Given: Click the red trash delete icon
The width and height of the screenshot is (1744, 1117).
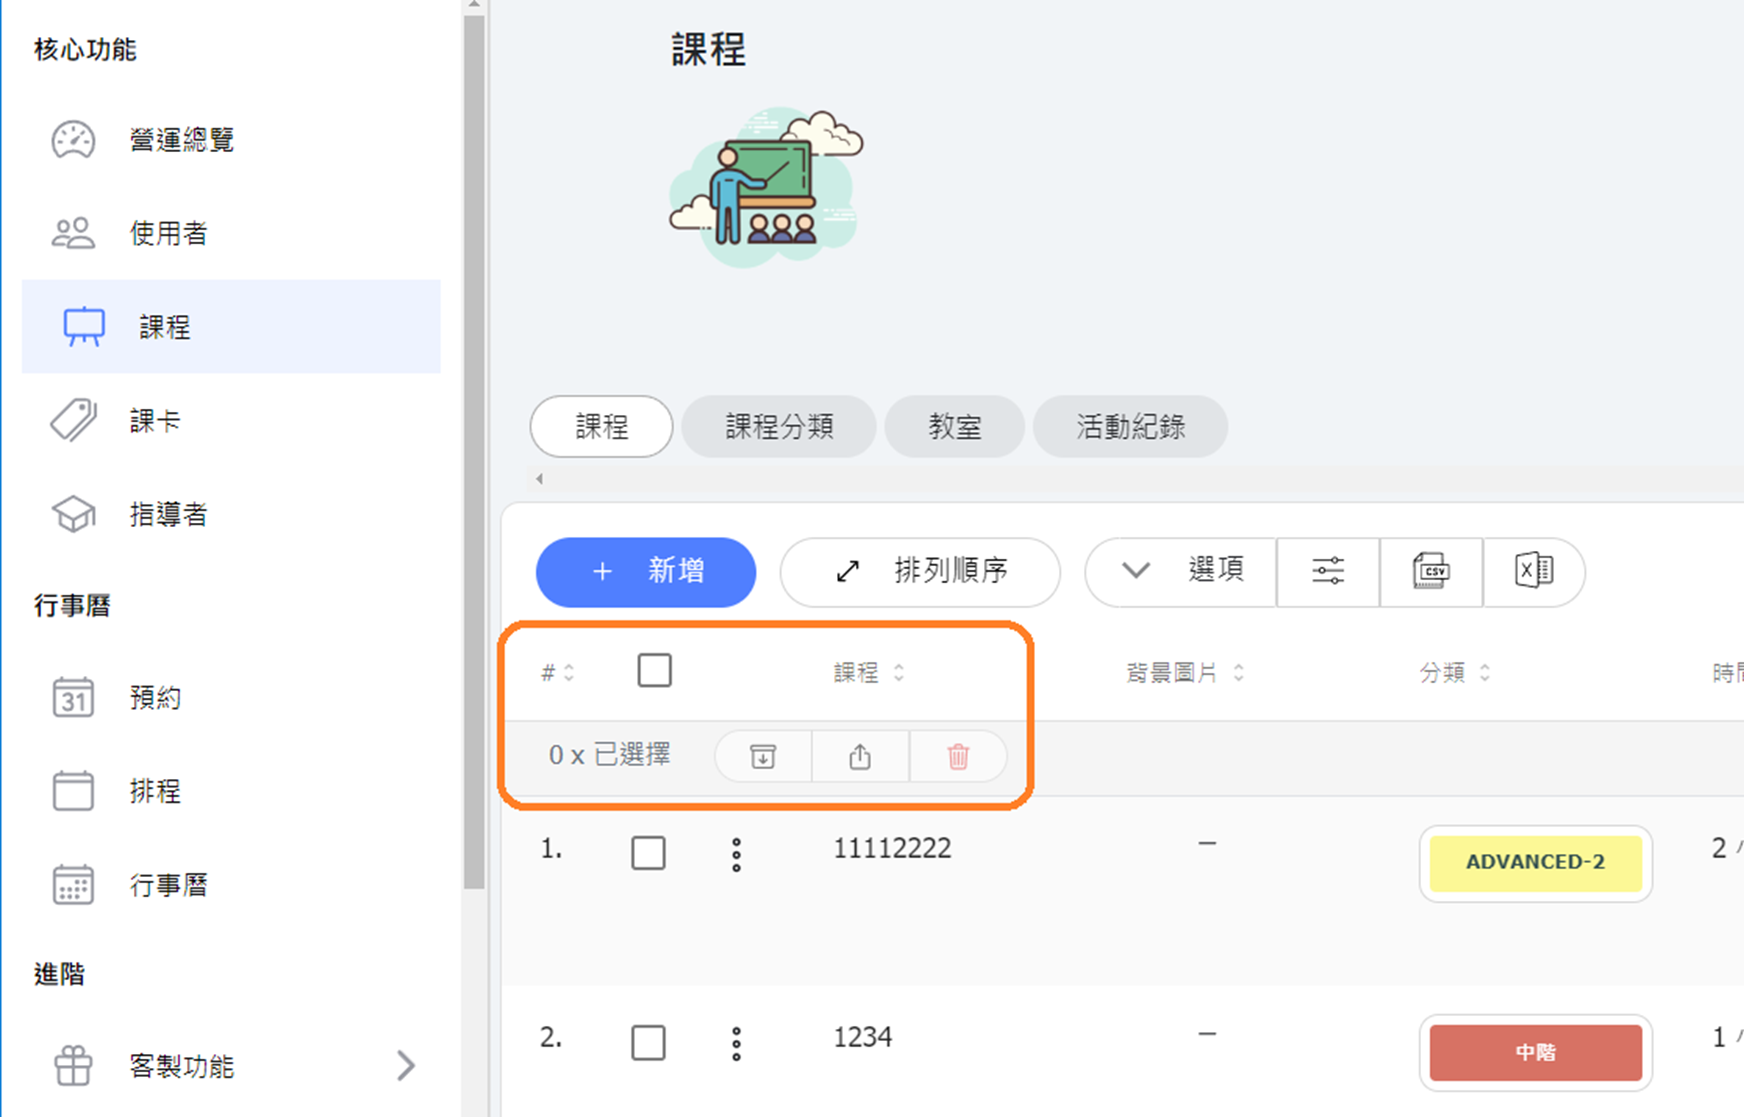Looking at the screenshot, I should (958, 756).
